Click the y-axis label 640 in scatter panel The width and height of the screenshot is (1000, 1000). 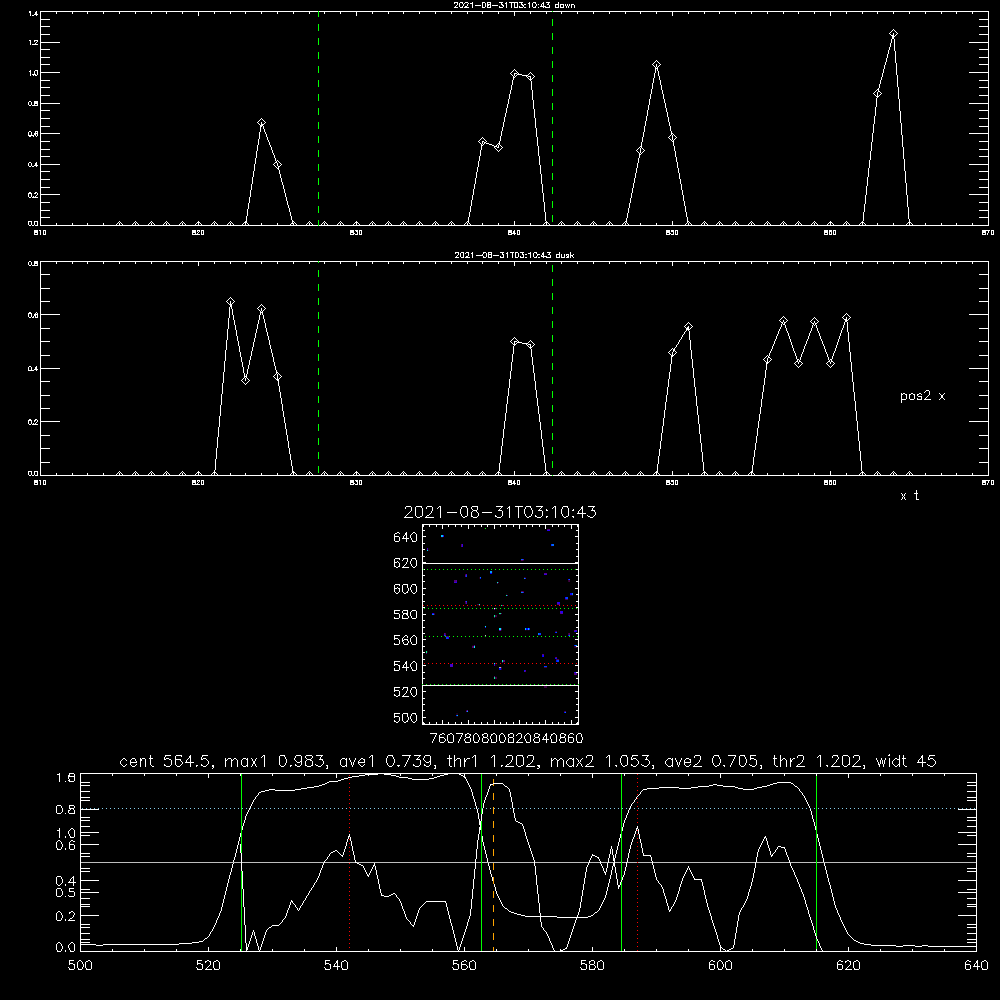click(406, 538)
